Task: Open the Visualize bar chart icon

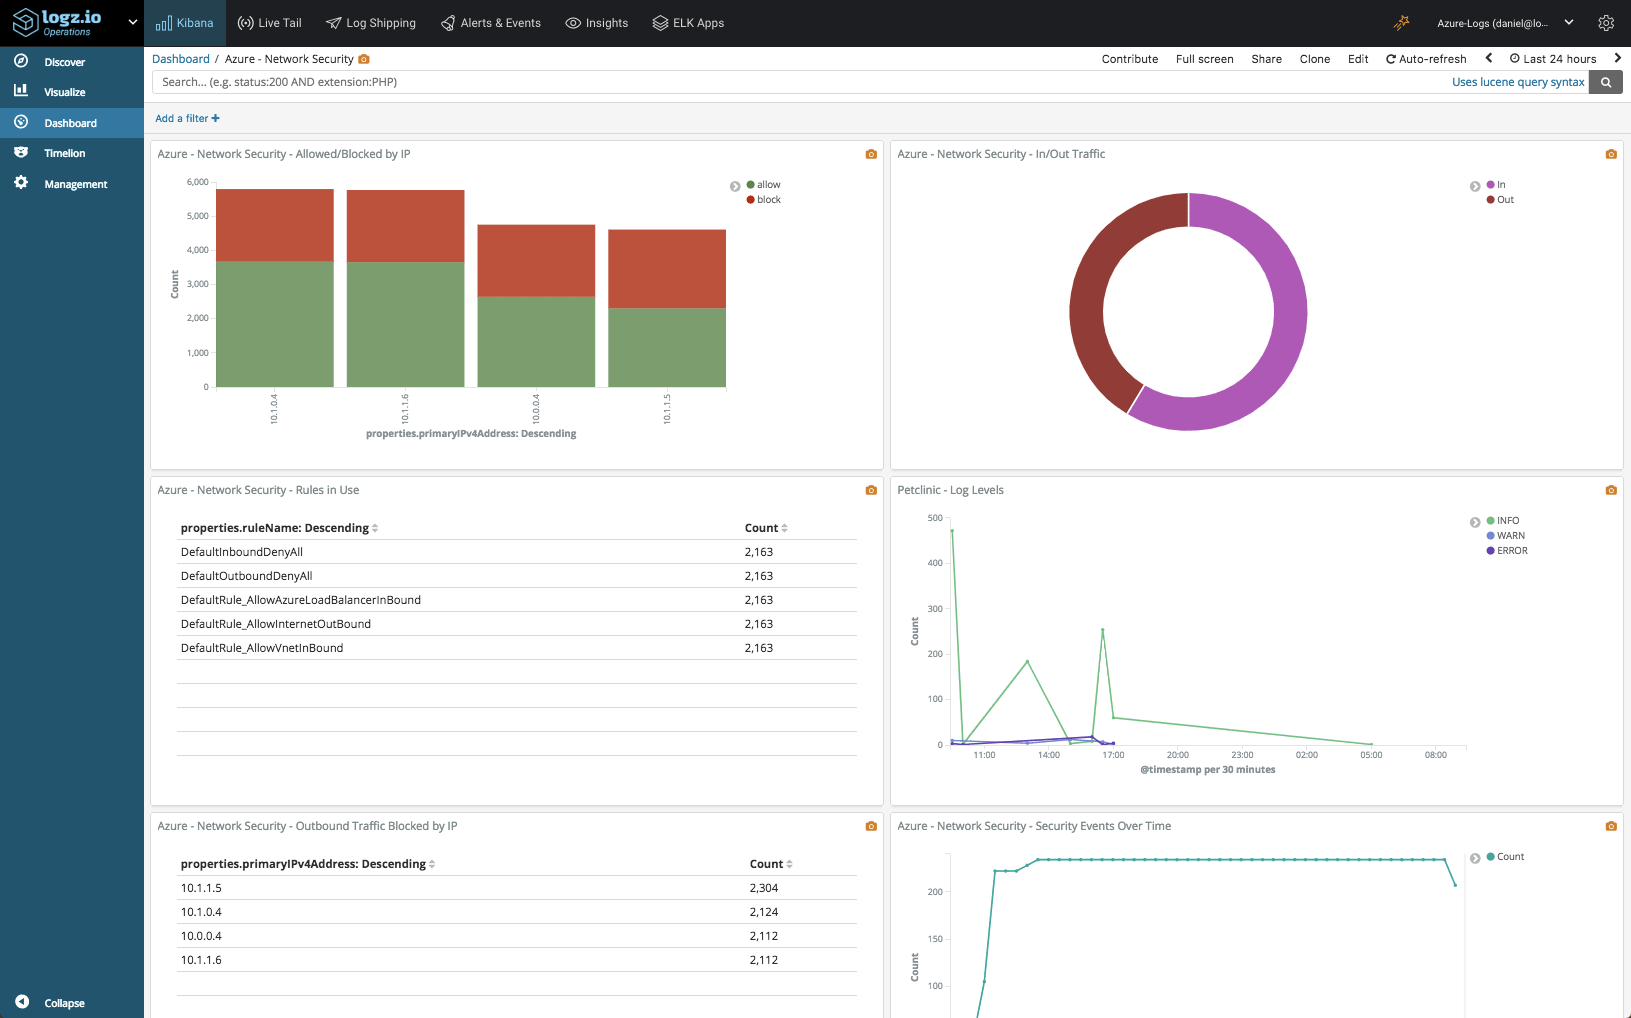Action: [21, 91]
